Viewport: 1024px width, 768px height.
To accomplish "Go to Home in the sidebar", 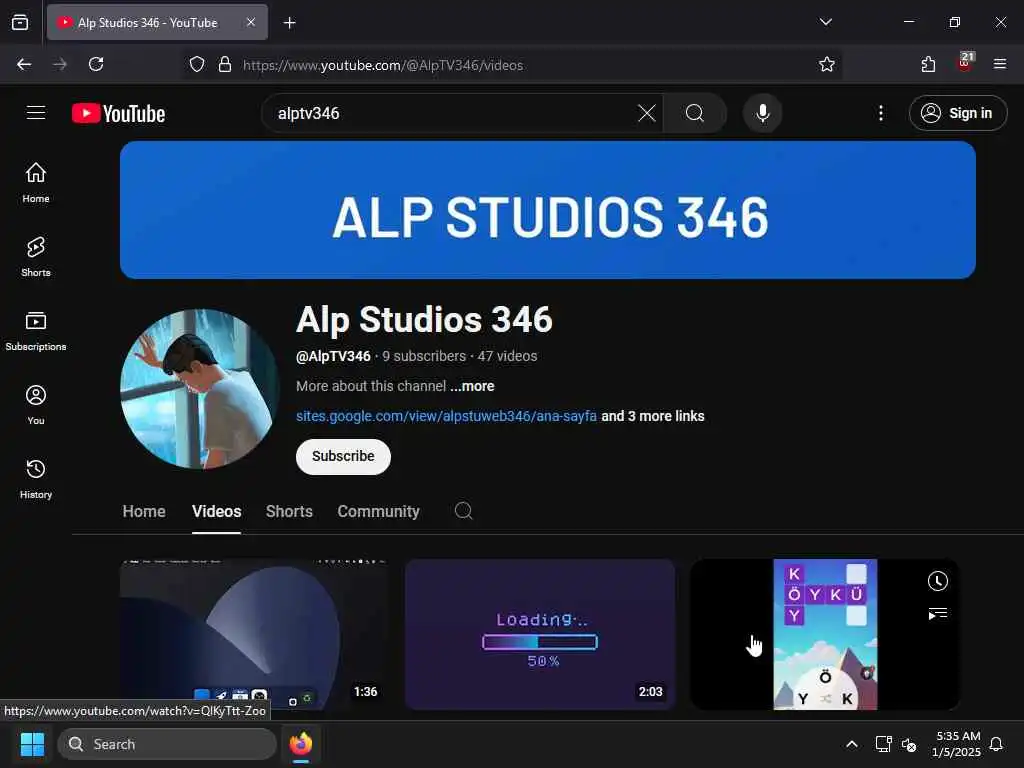I will [36, 183].
